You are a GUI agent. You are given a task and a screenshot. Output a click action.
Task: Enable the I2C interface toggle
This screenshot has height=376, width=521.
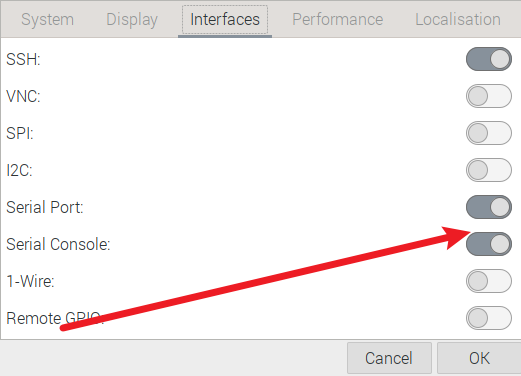(x=489, y=170)
